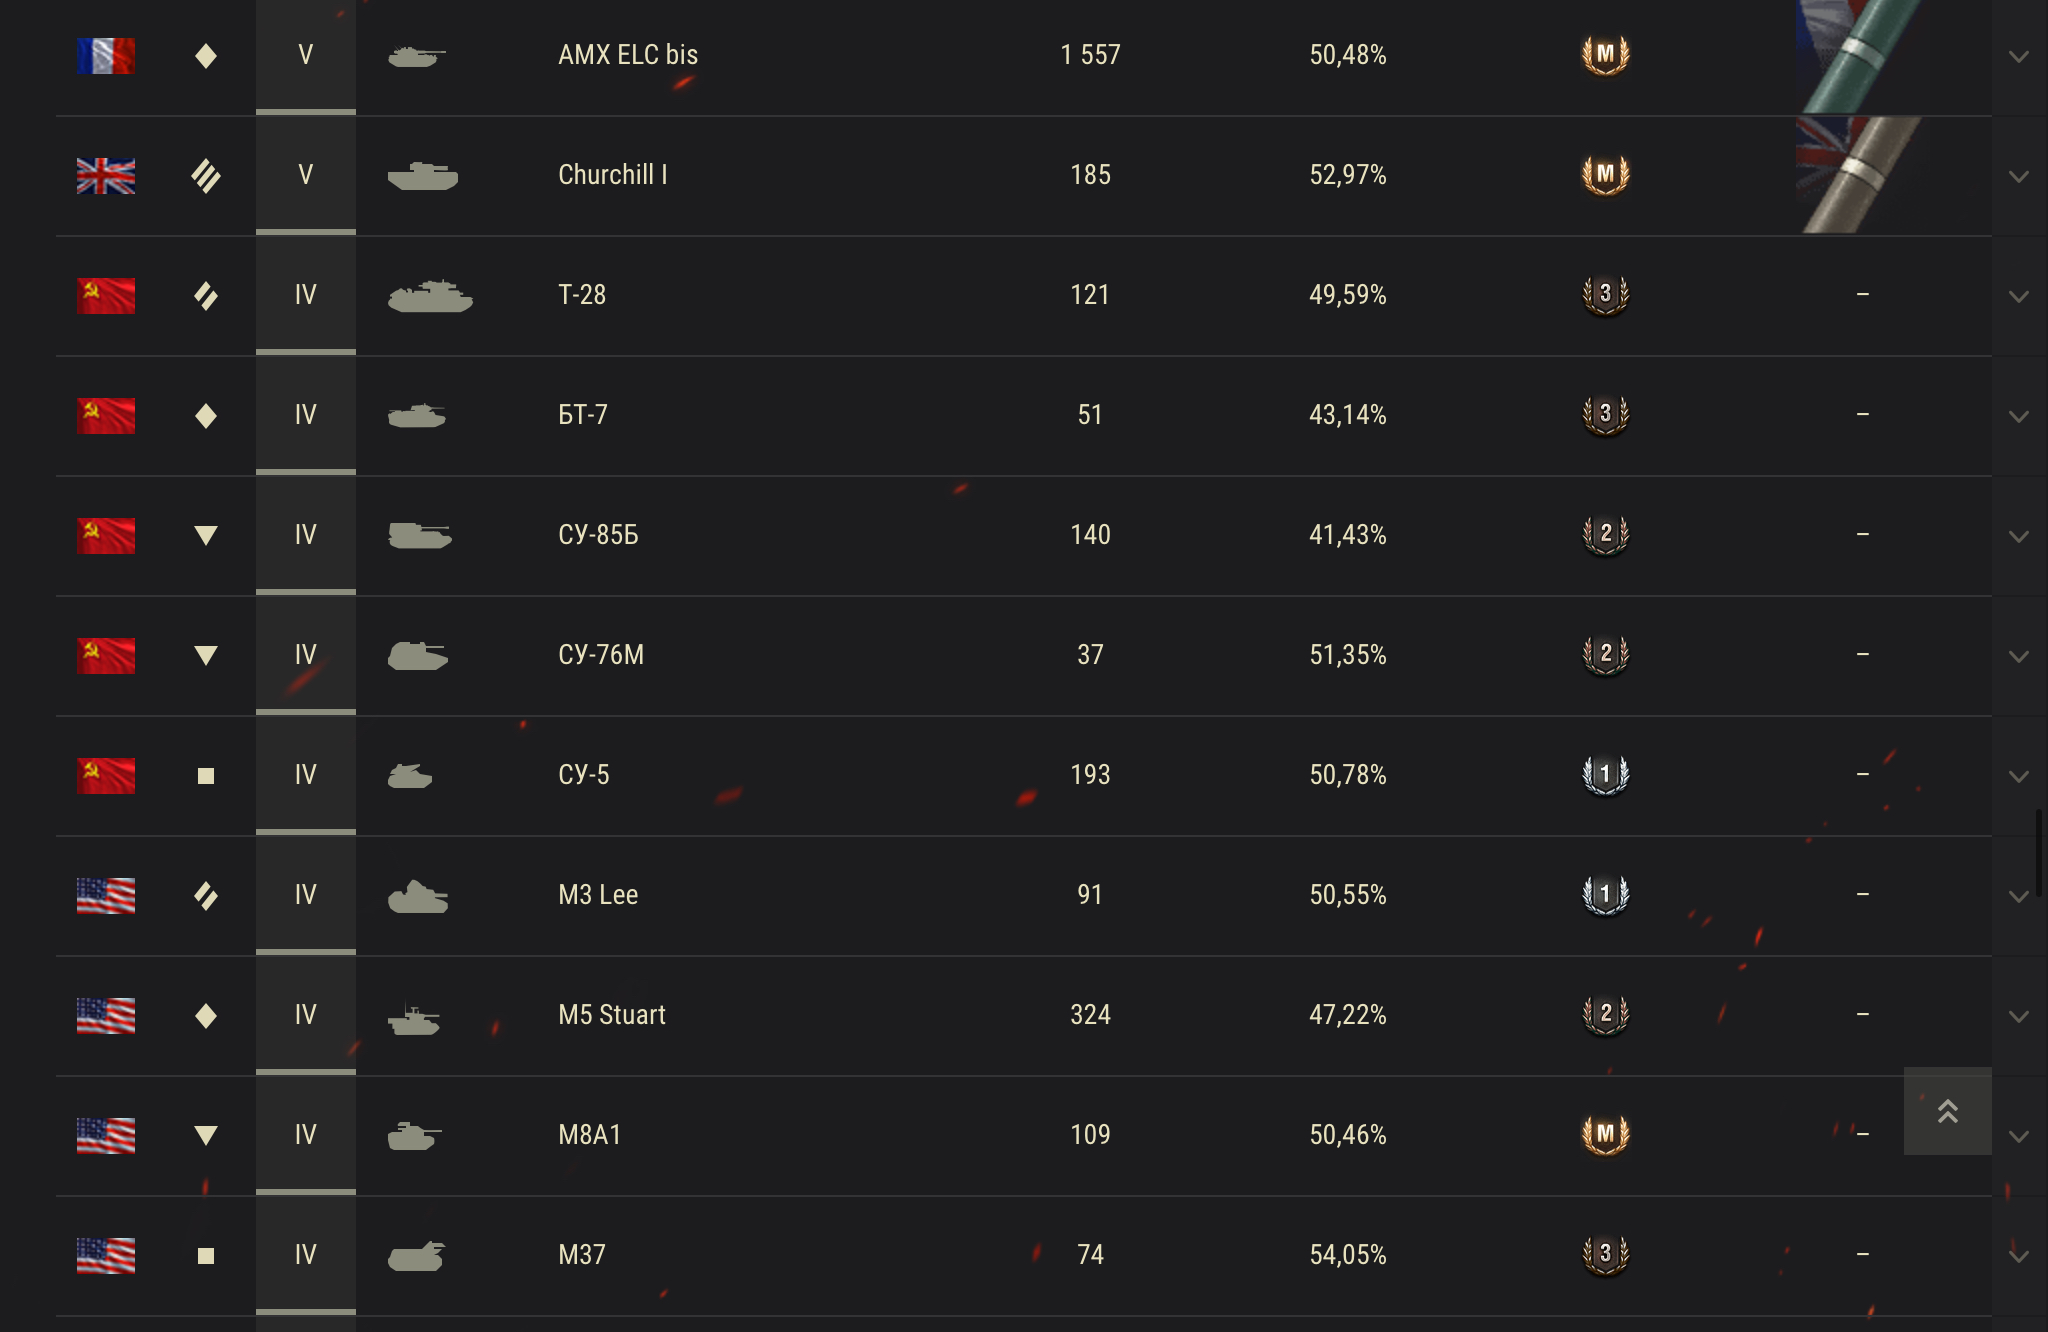Expand the AMX ELC bis row details
The image size is (2048, 1332).
(2019, 56)
